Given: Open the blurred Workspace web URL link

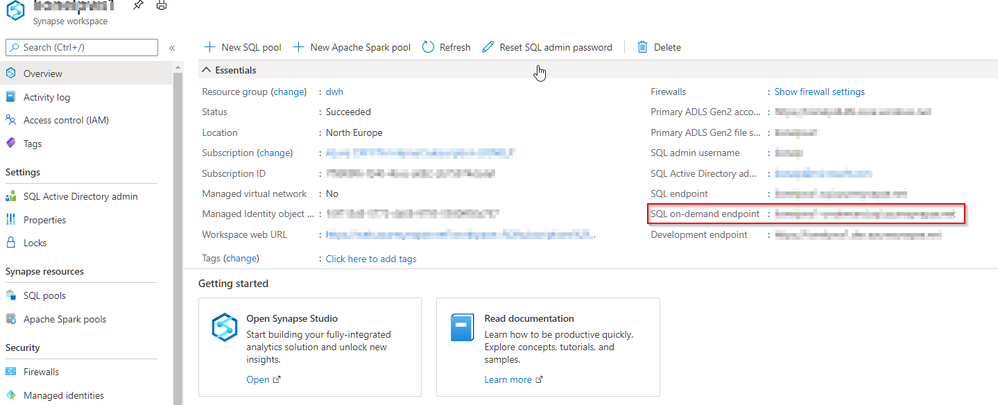Looking at the screenshot, I should click(460, 235).
